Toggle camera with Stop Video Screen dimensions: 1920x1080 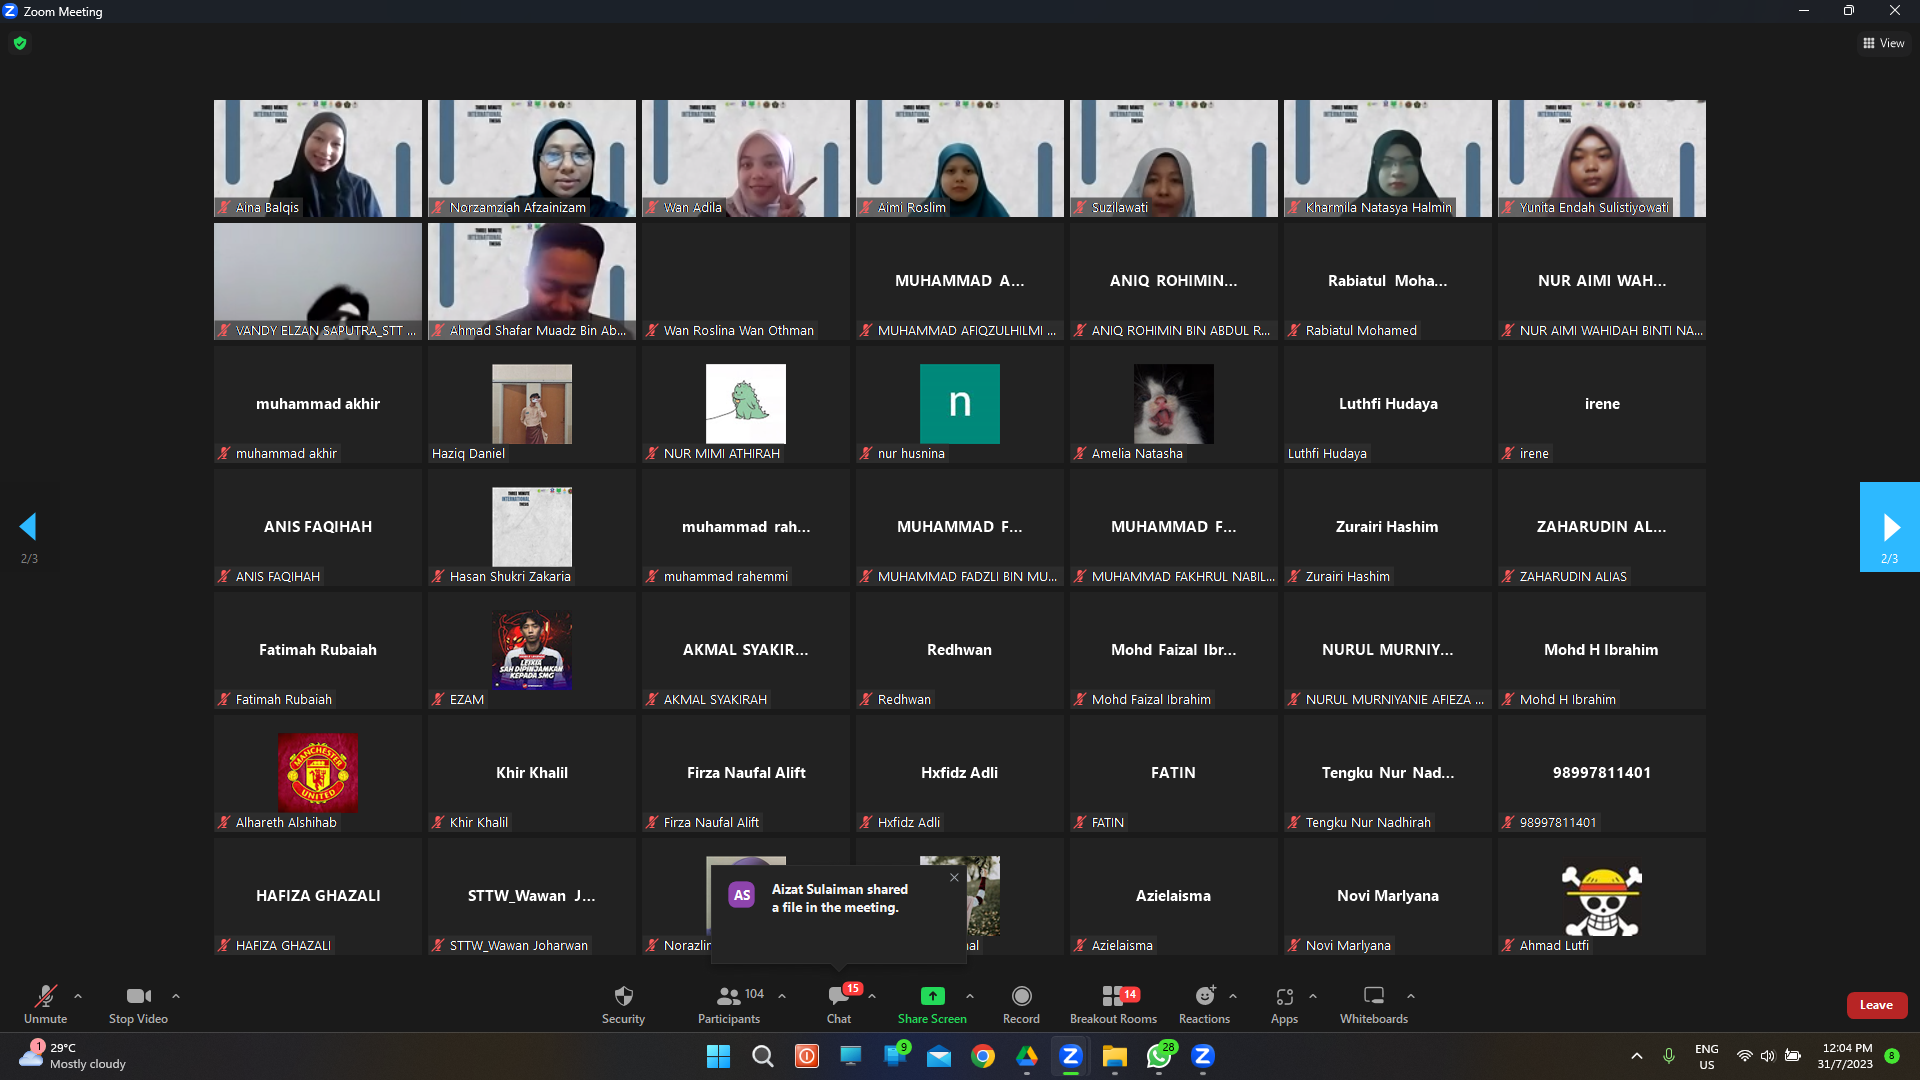tap(138, 1003)
